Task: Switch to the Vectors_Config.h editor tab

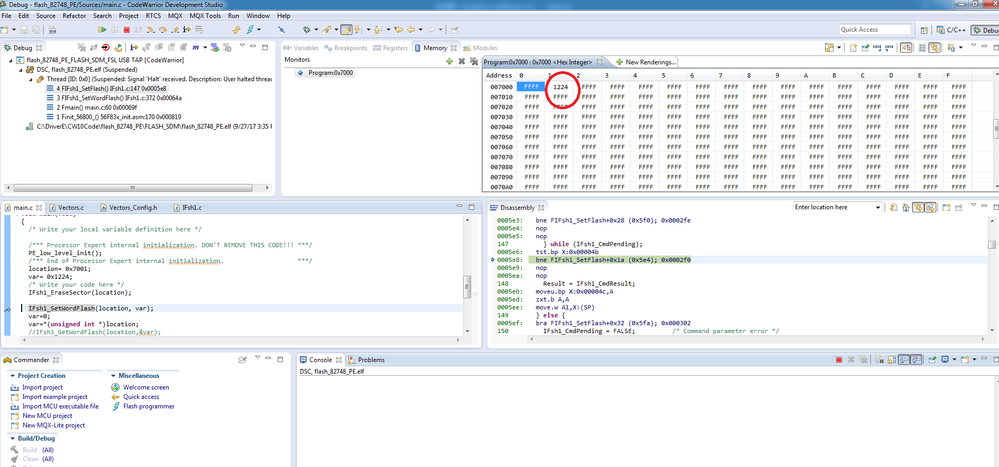Action: pos(132,207)
